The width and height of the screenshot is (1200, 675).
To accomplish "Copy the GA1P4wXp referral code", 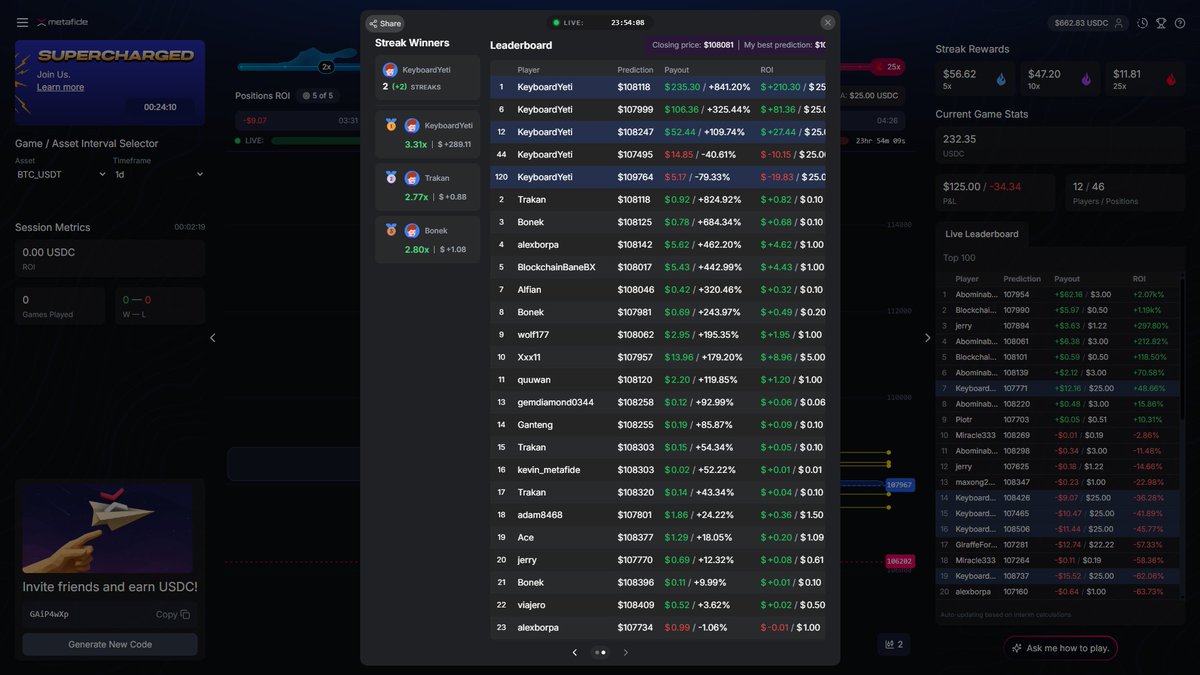I will point(172,614).
